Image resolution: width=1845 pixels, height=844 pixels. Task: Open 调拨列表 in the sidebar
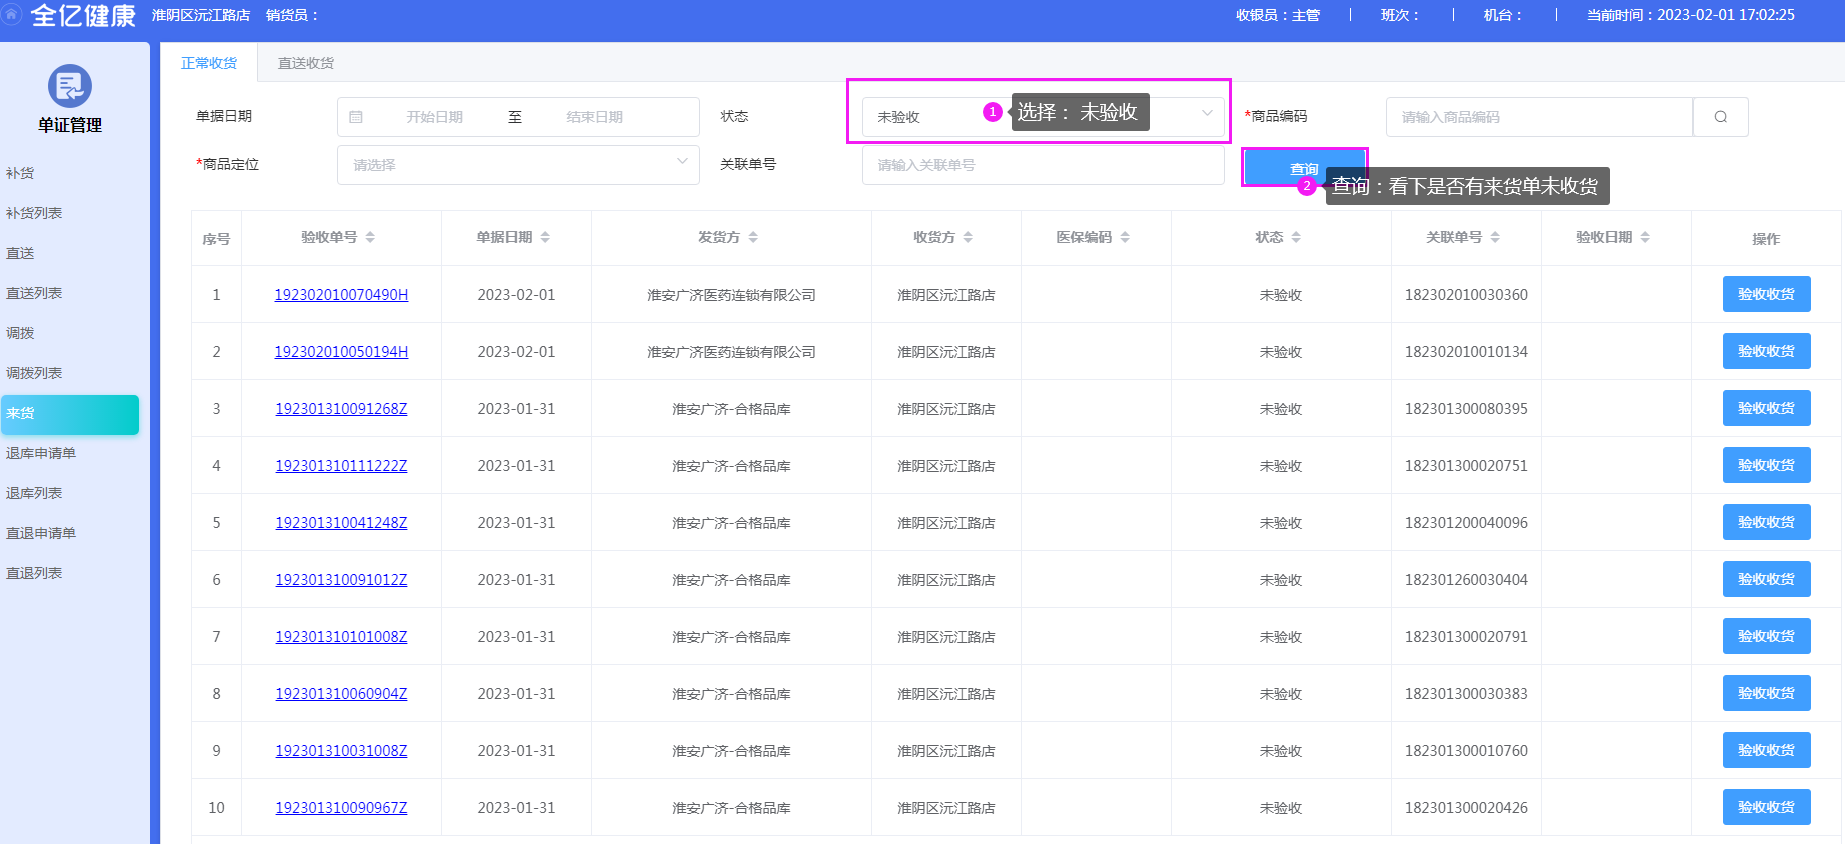tap(34, 373)
